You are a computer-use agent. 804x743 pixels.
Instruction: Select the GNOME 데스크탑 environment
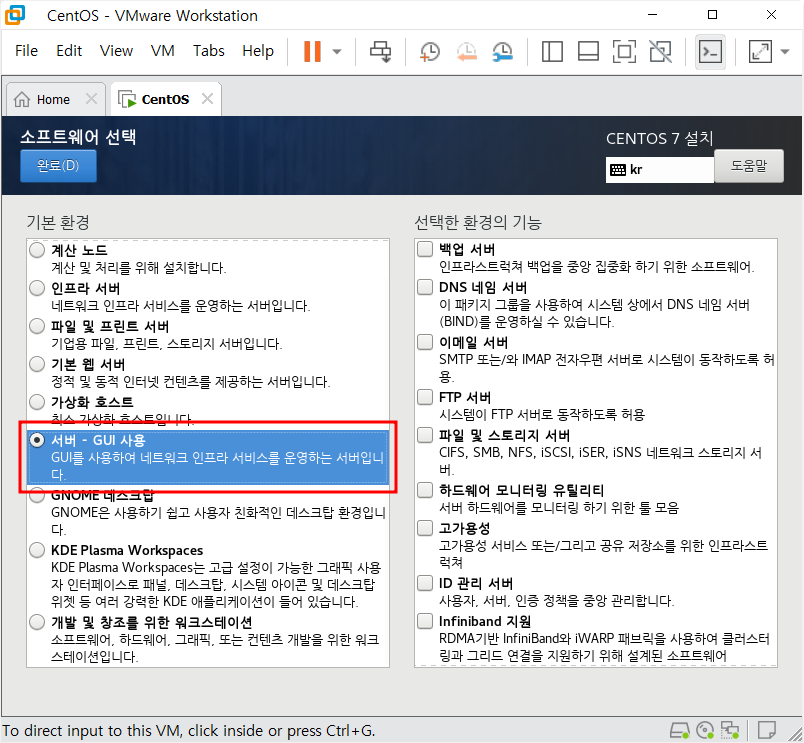pyautogui.click(x=37, y=496)
